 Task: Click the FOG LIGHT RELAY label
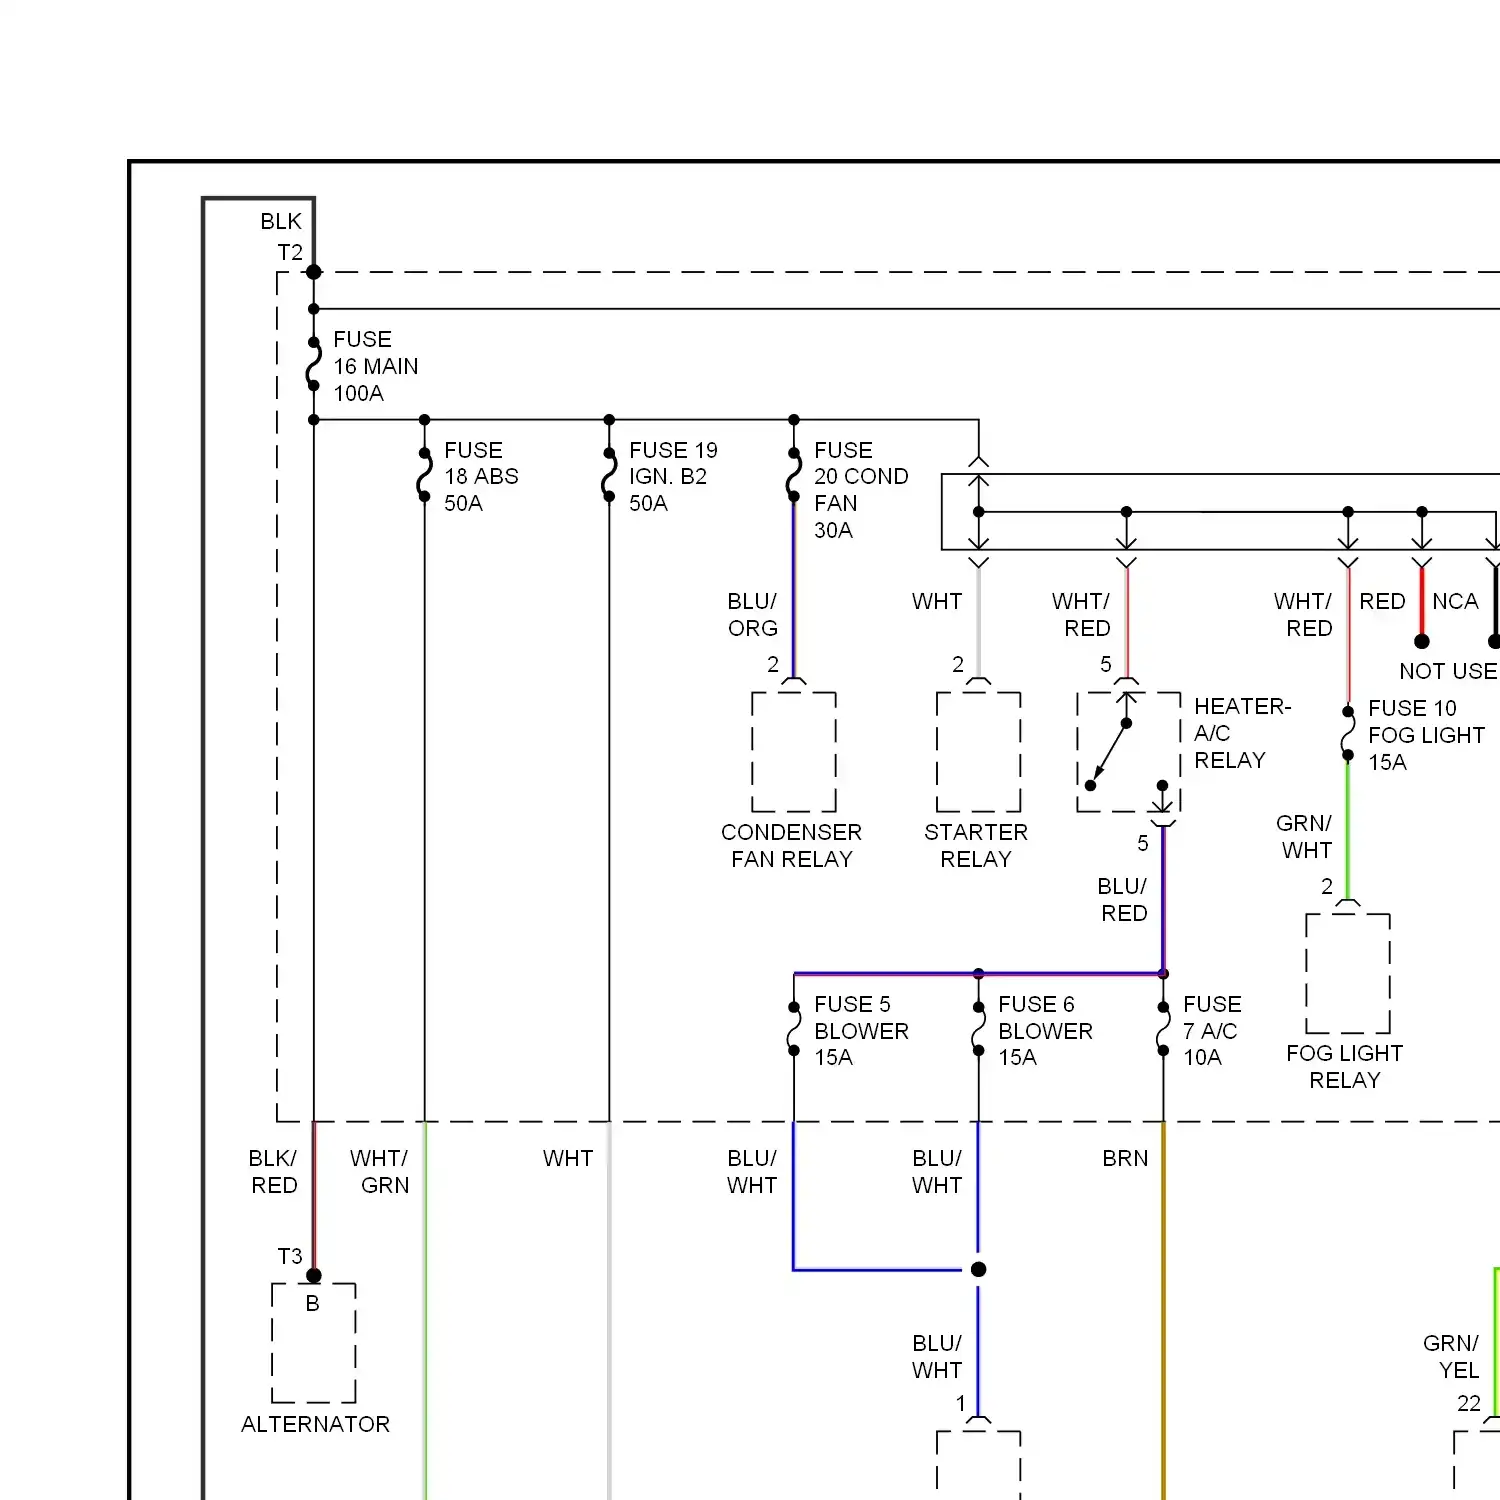coord(1345,1066)
